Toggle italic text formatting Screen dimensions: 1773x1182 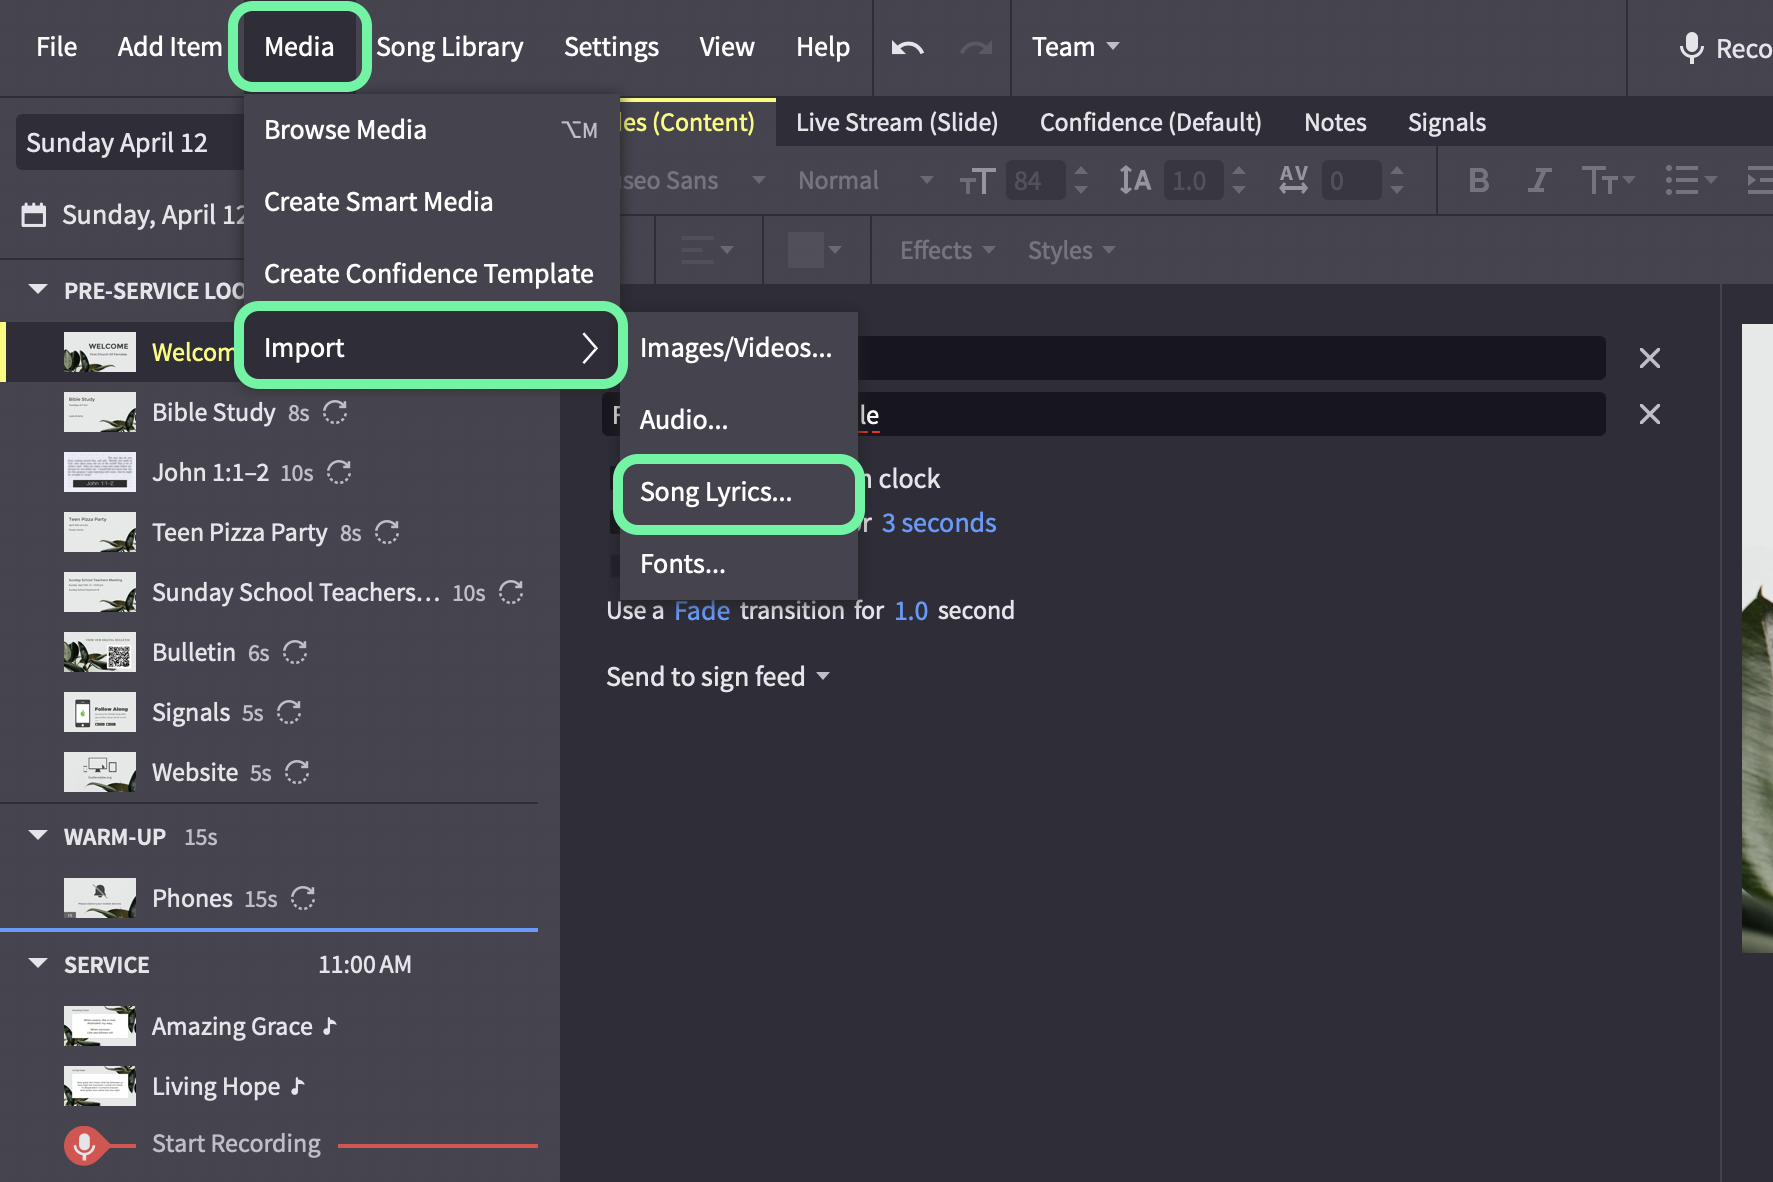pos(1539,181)
